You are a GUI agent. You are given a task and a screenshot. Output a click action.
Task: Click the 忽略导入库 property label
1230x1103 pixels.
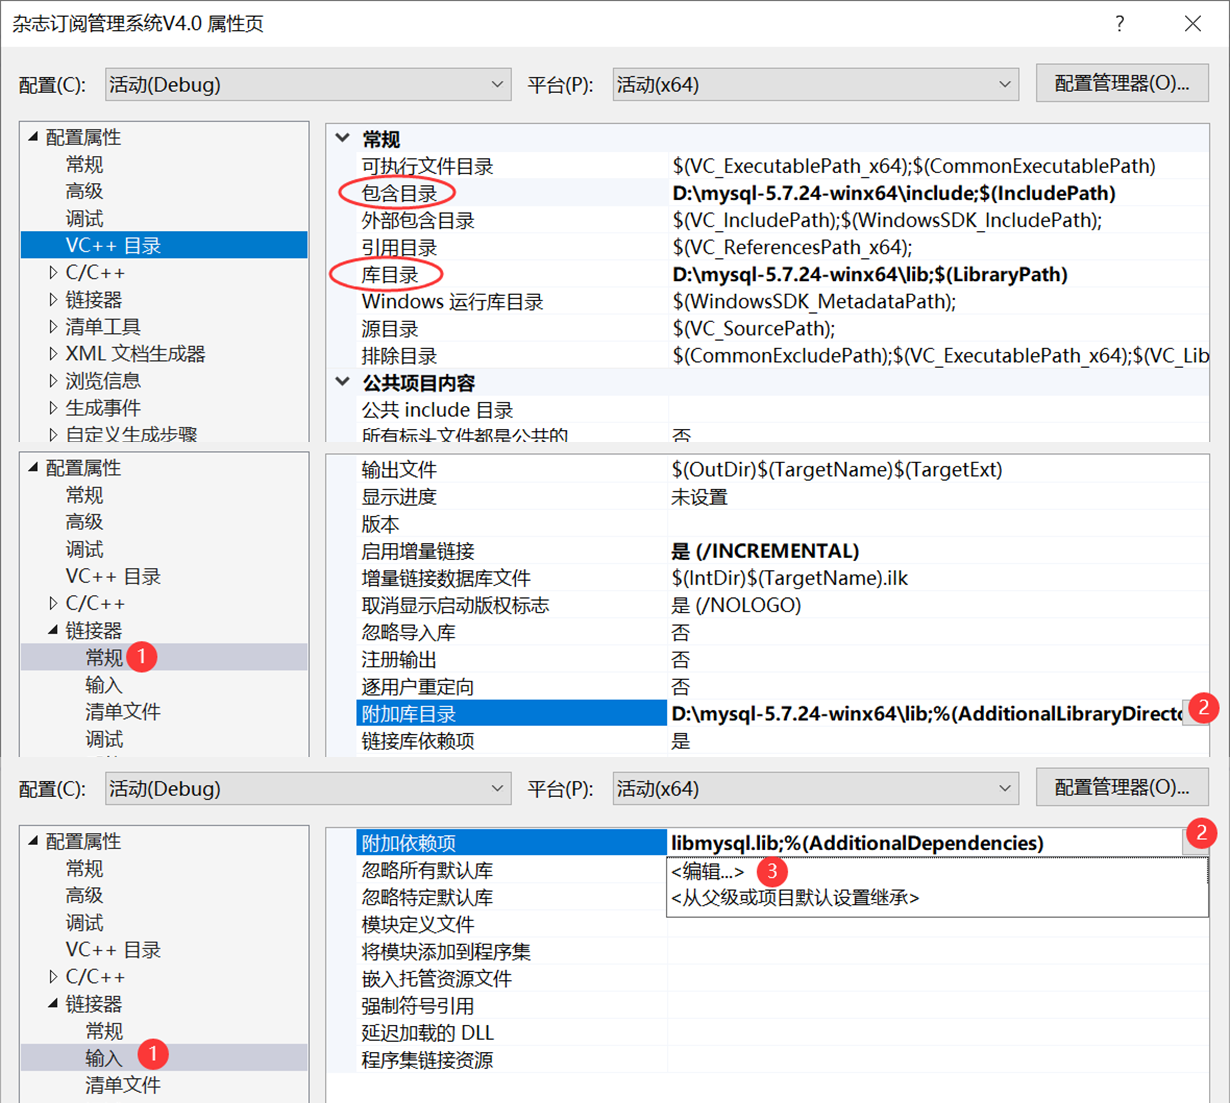tap(408, 632)
